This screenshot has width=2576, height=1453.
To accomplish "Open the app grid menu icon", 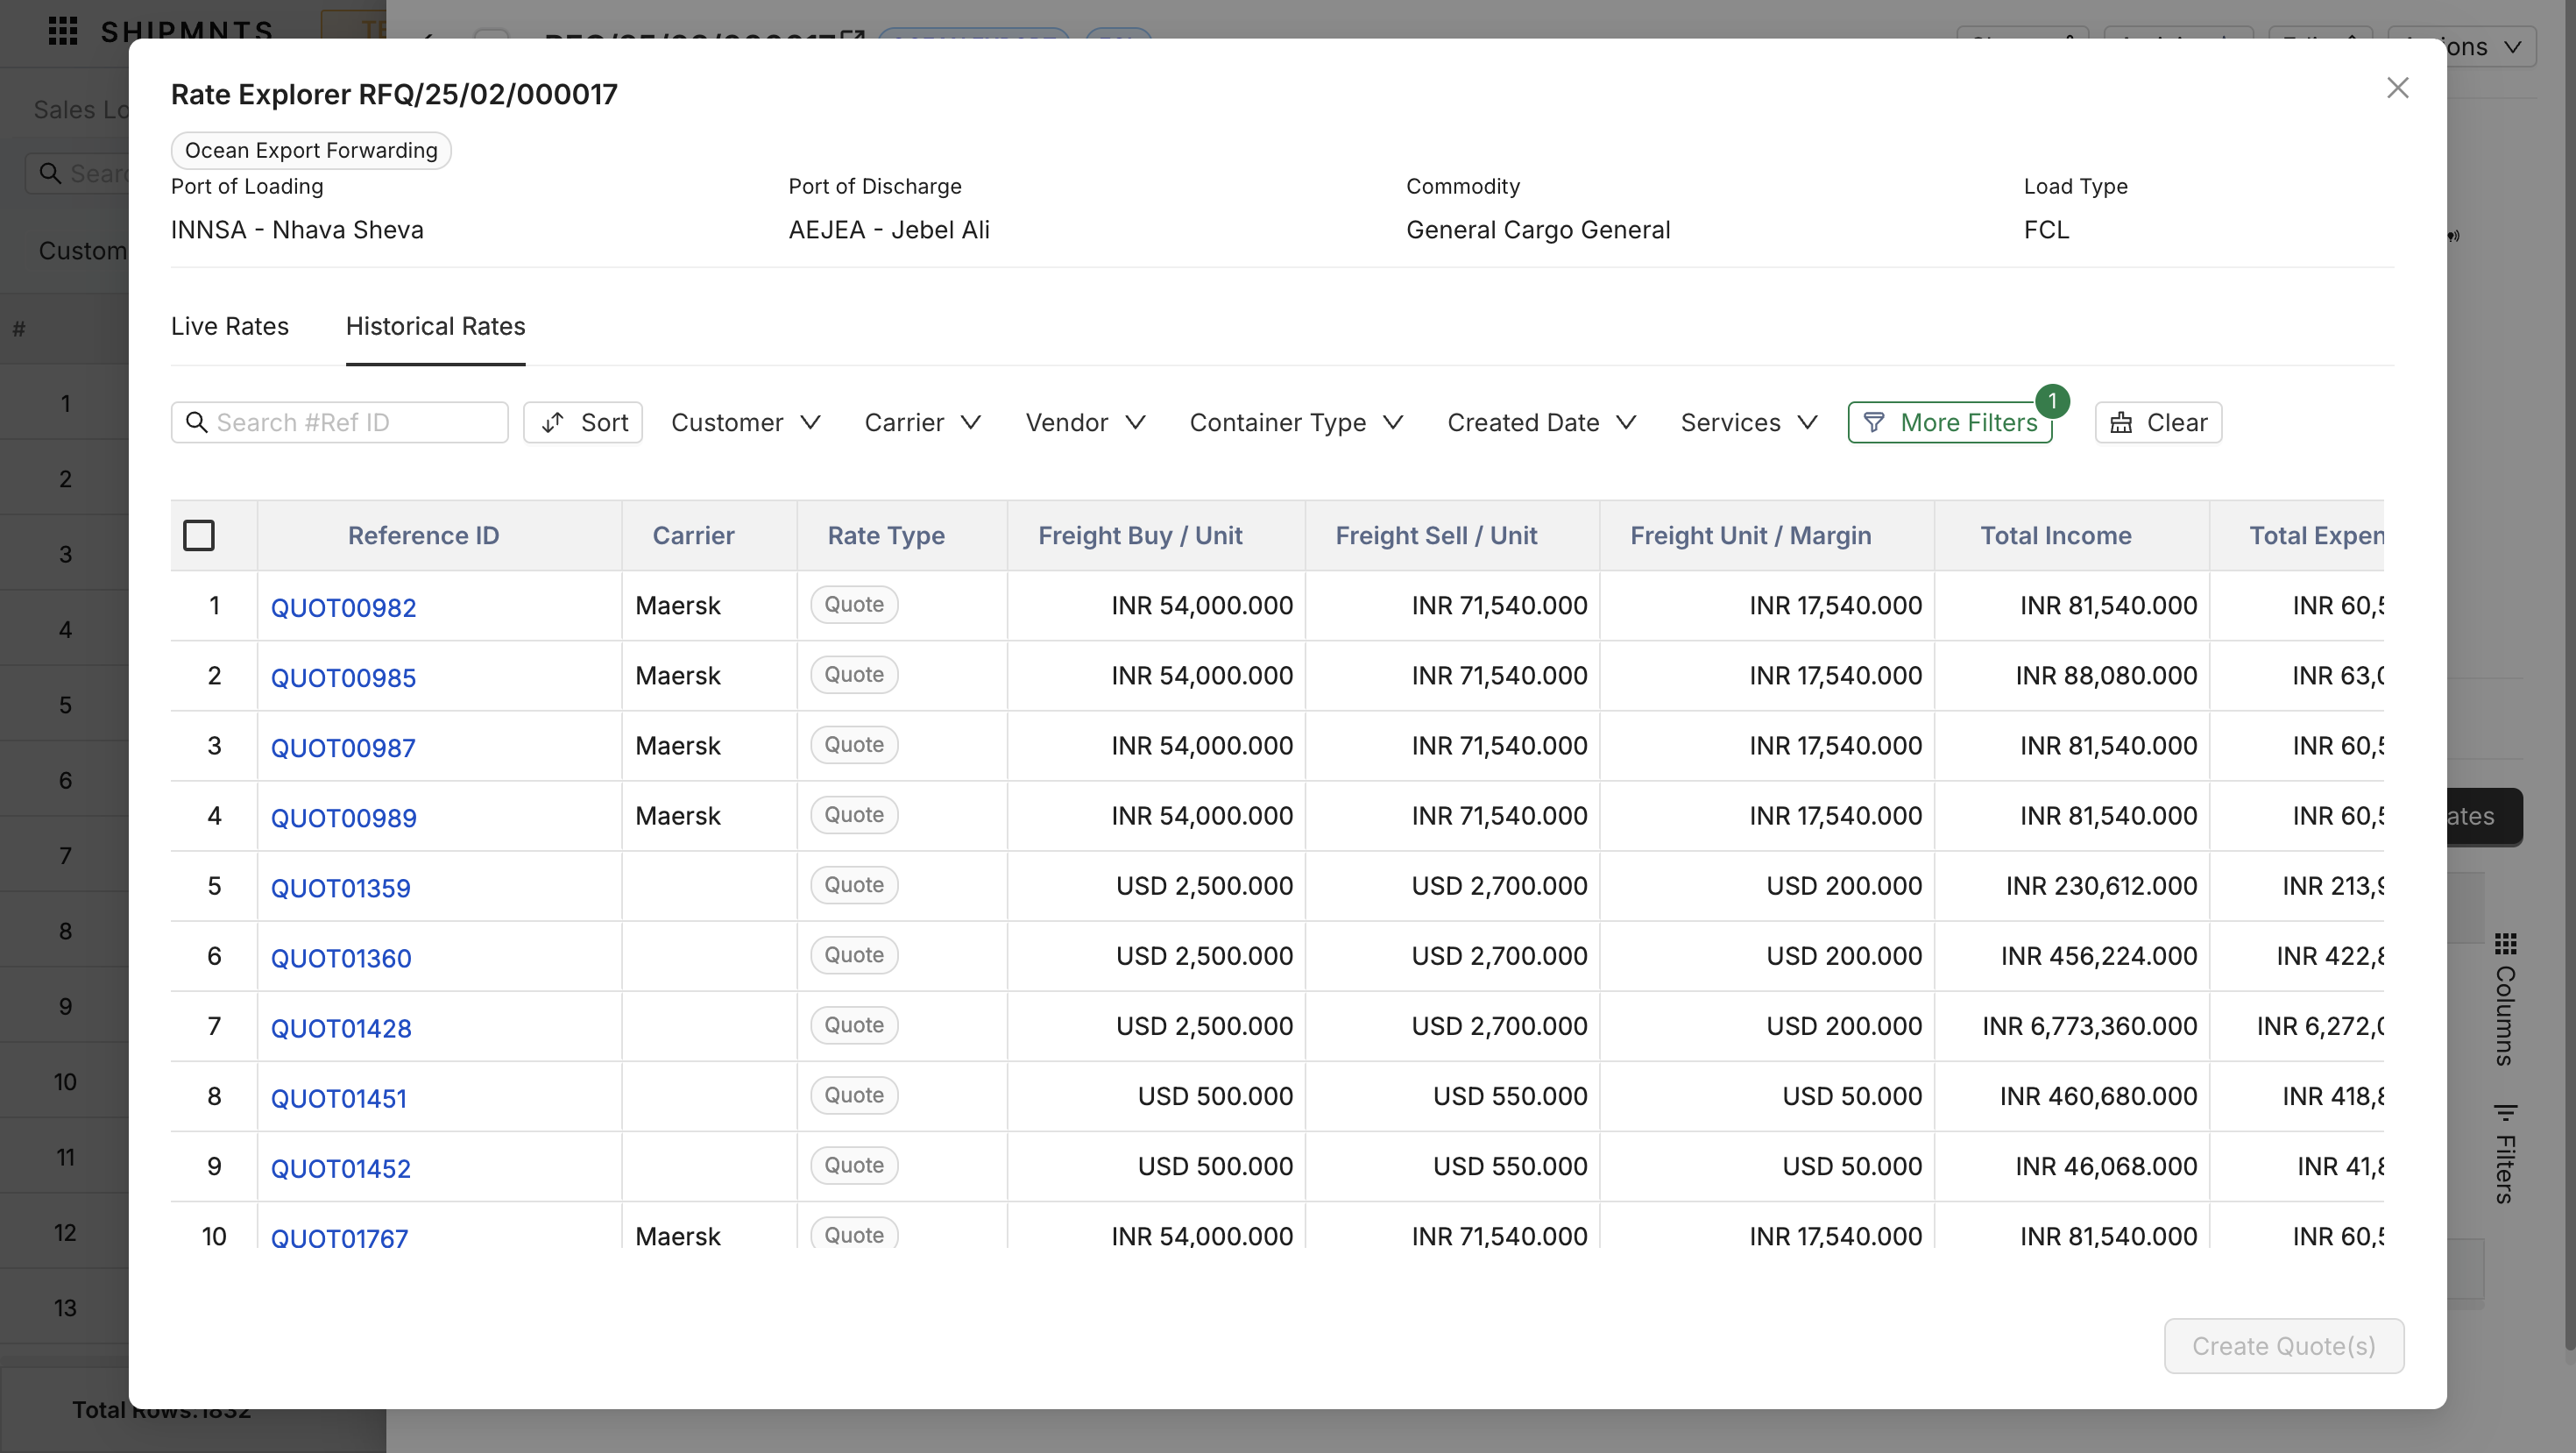I will click(63, 31).
